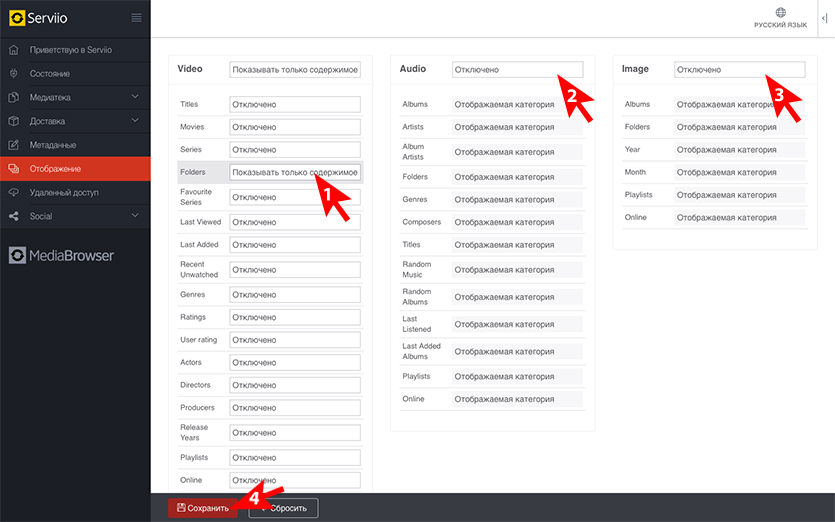Switch language via РУССКИЙ ЯЗЫК
This screenshot has height=522, width=835.
(780, 25)
